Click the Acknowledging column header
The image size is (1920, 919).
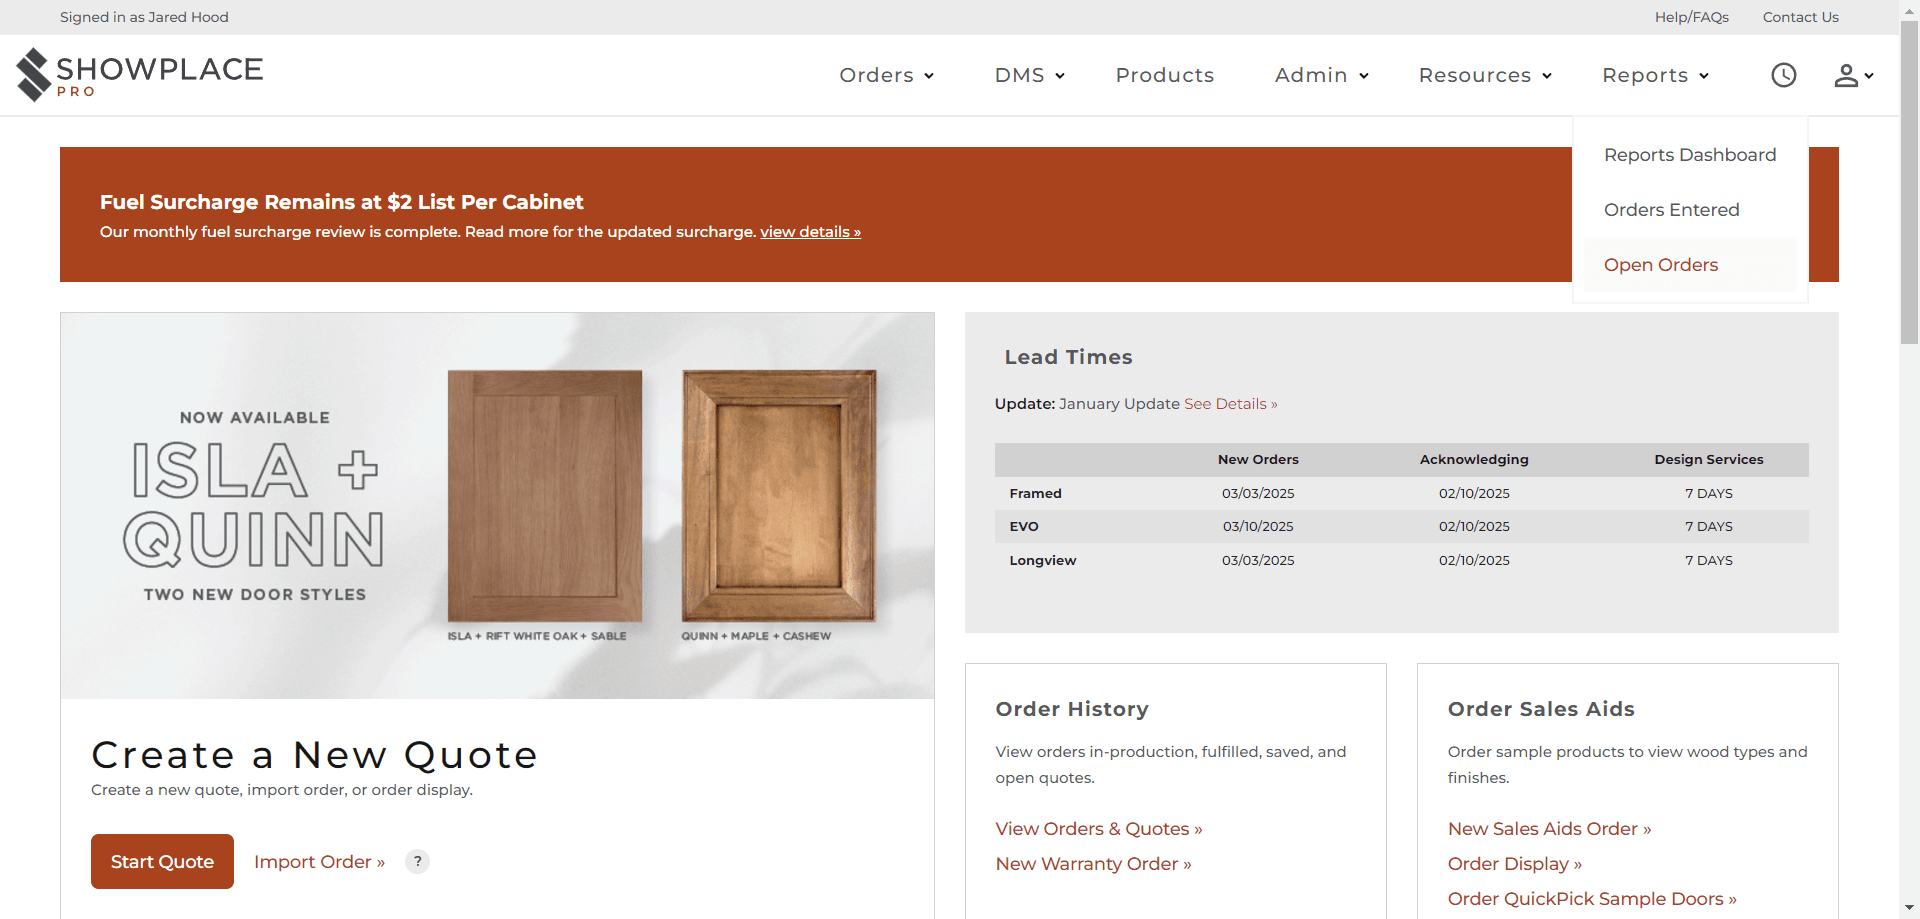1474,460
